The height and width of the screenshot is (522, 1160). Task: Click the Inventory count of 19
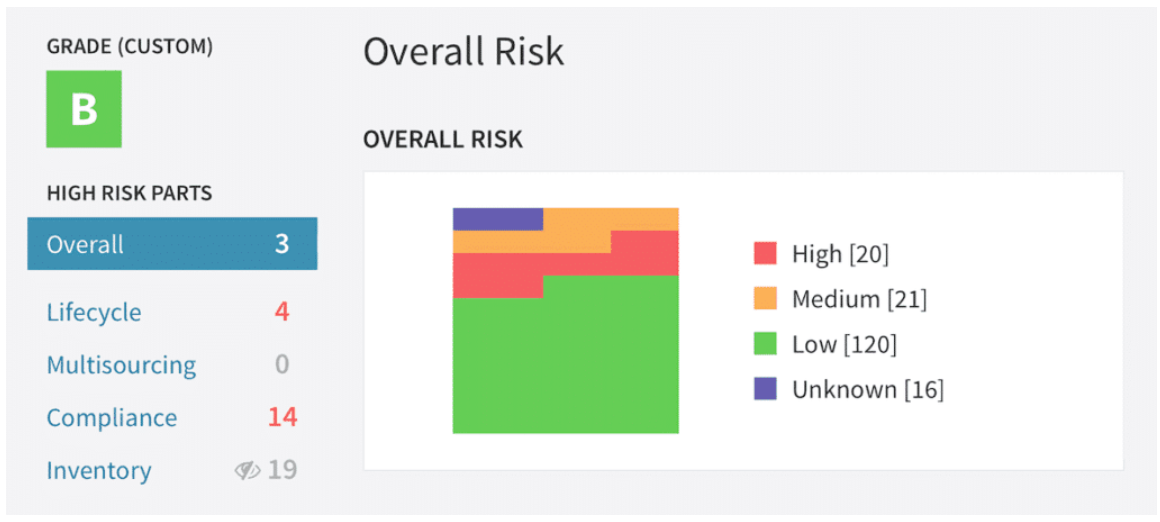tap(282, 470)
